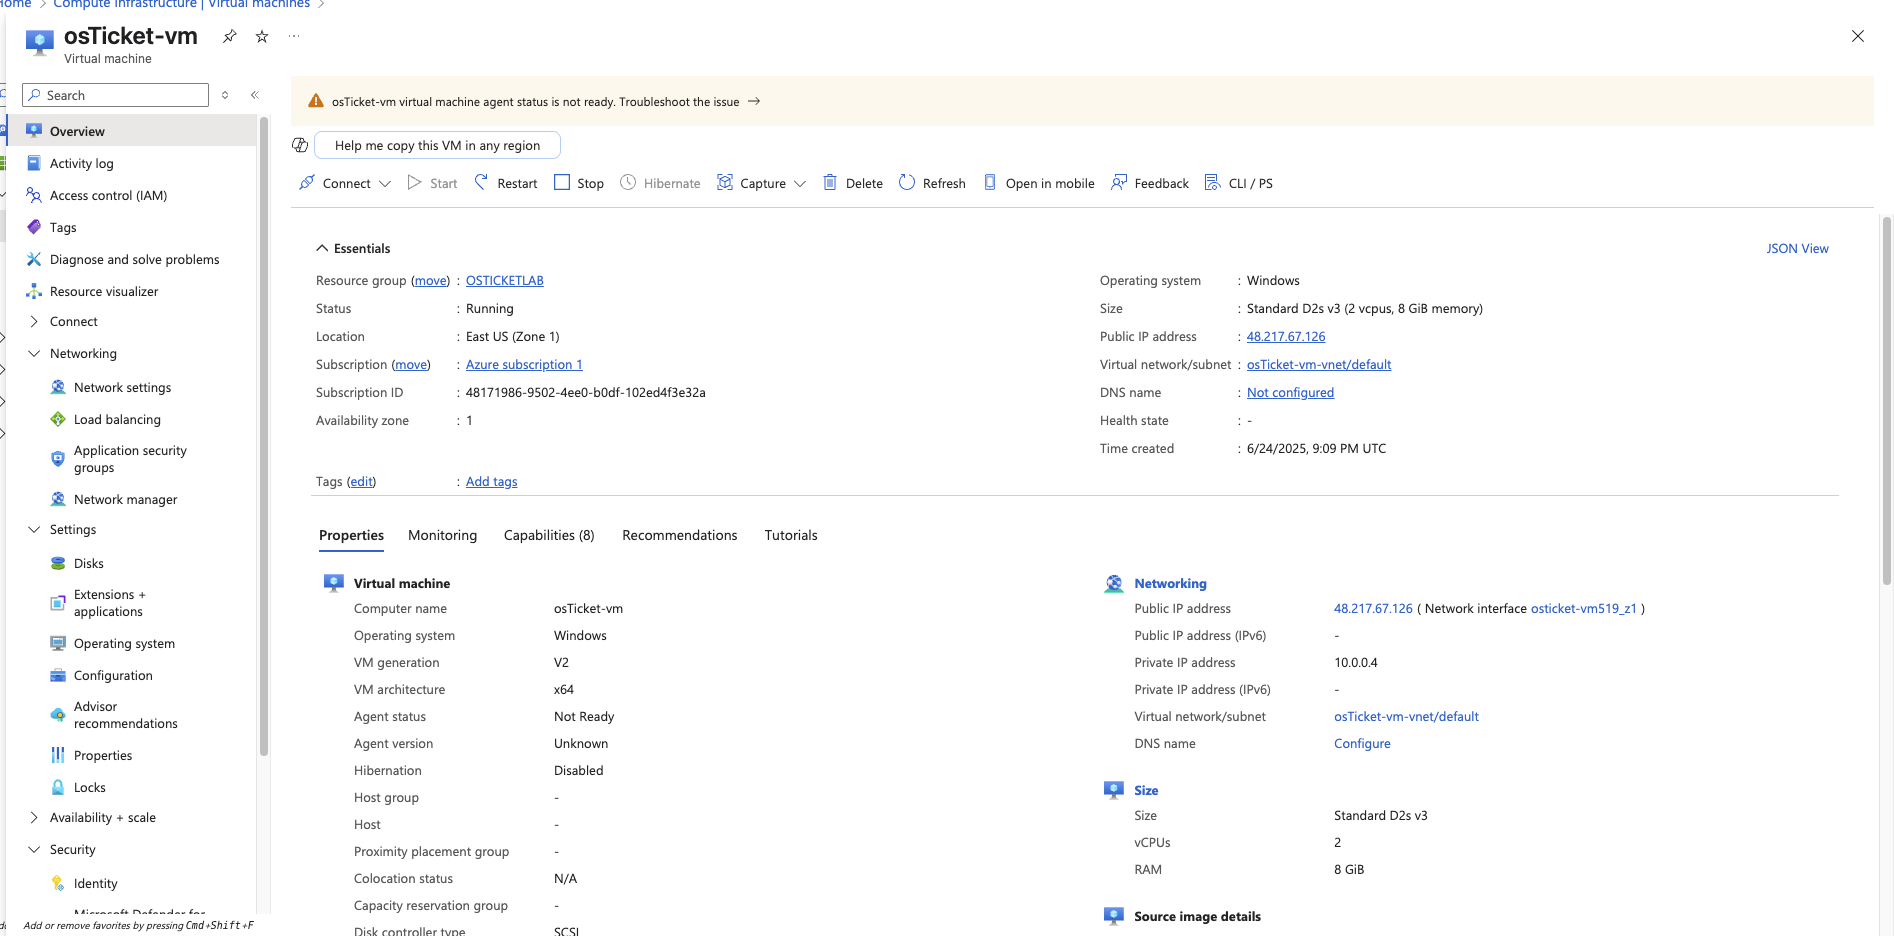Open Diagnose and solve problems
The width and height of the screenshot is (1894, 936).
(134, 259)
